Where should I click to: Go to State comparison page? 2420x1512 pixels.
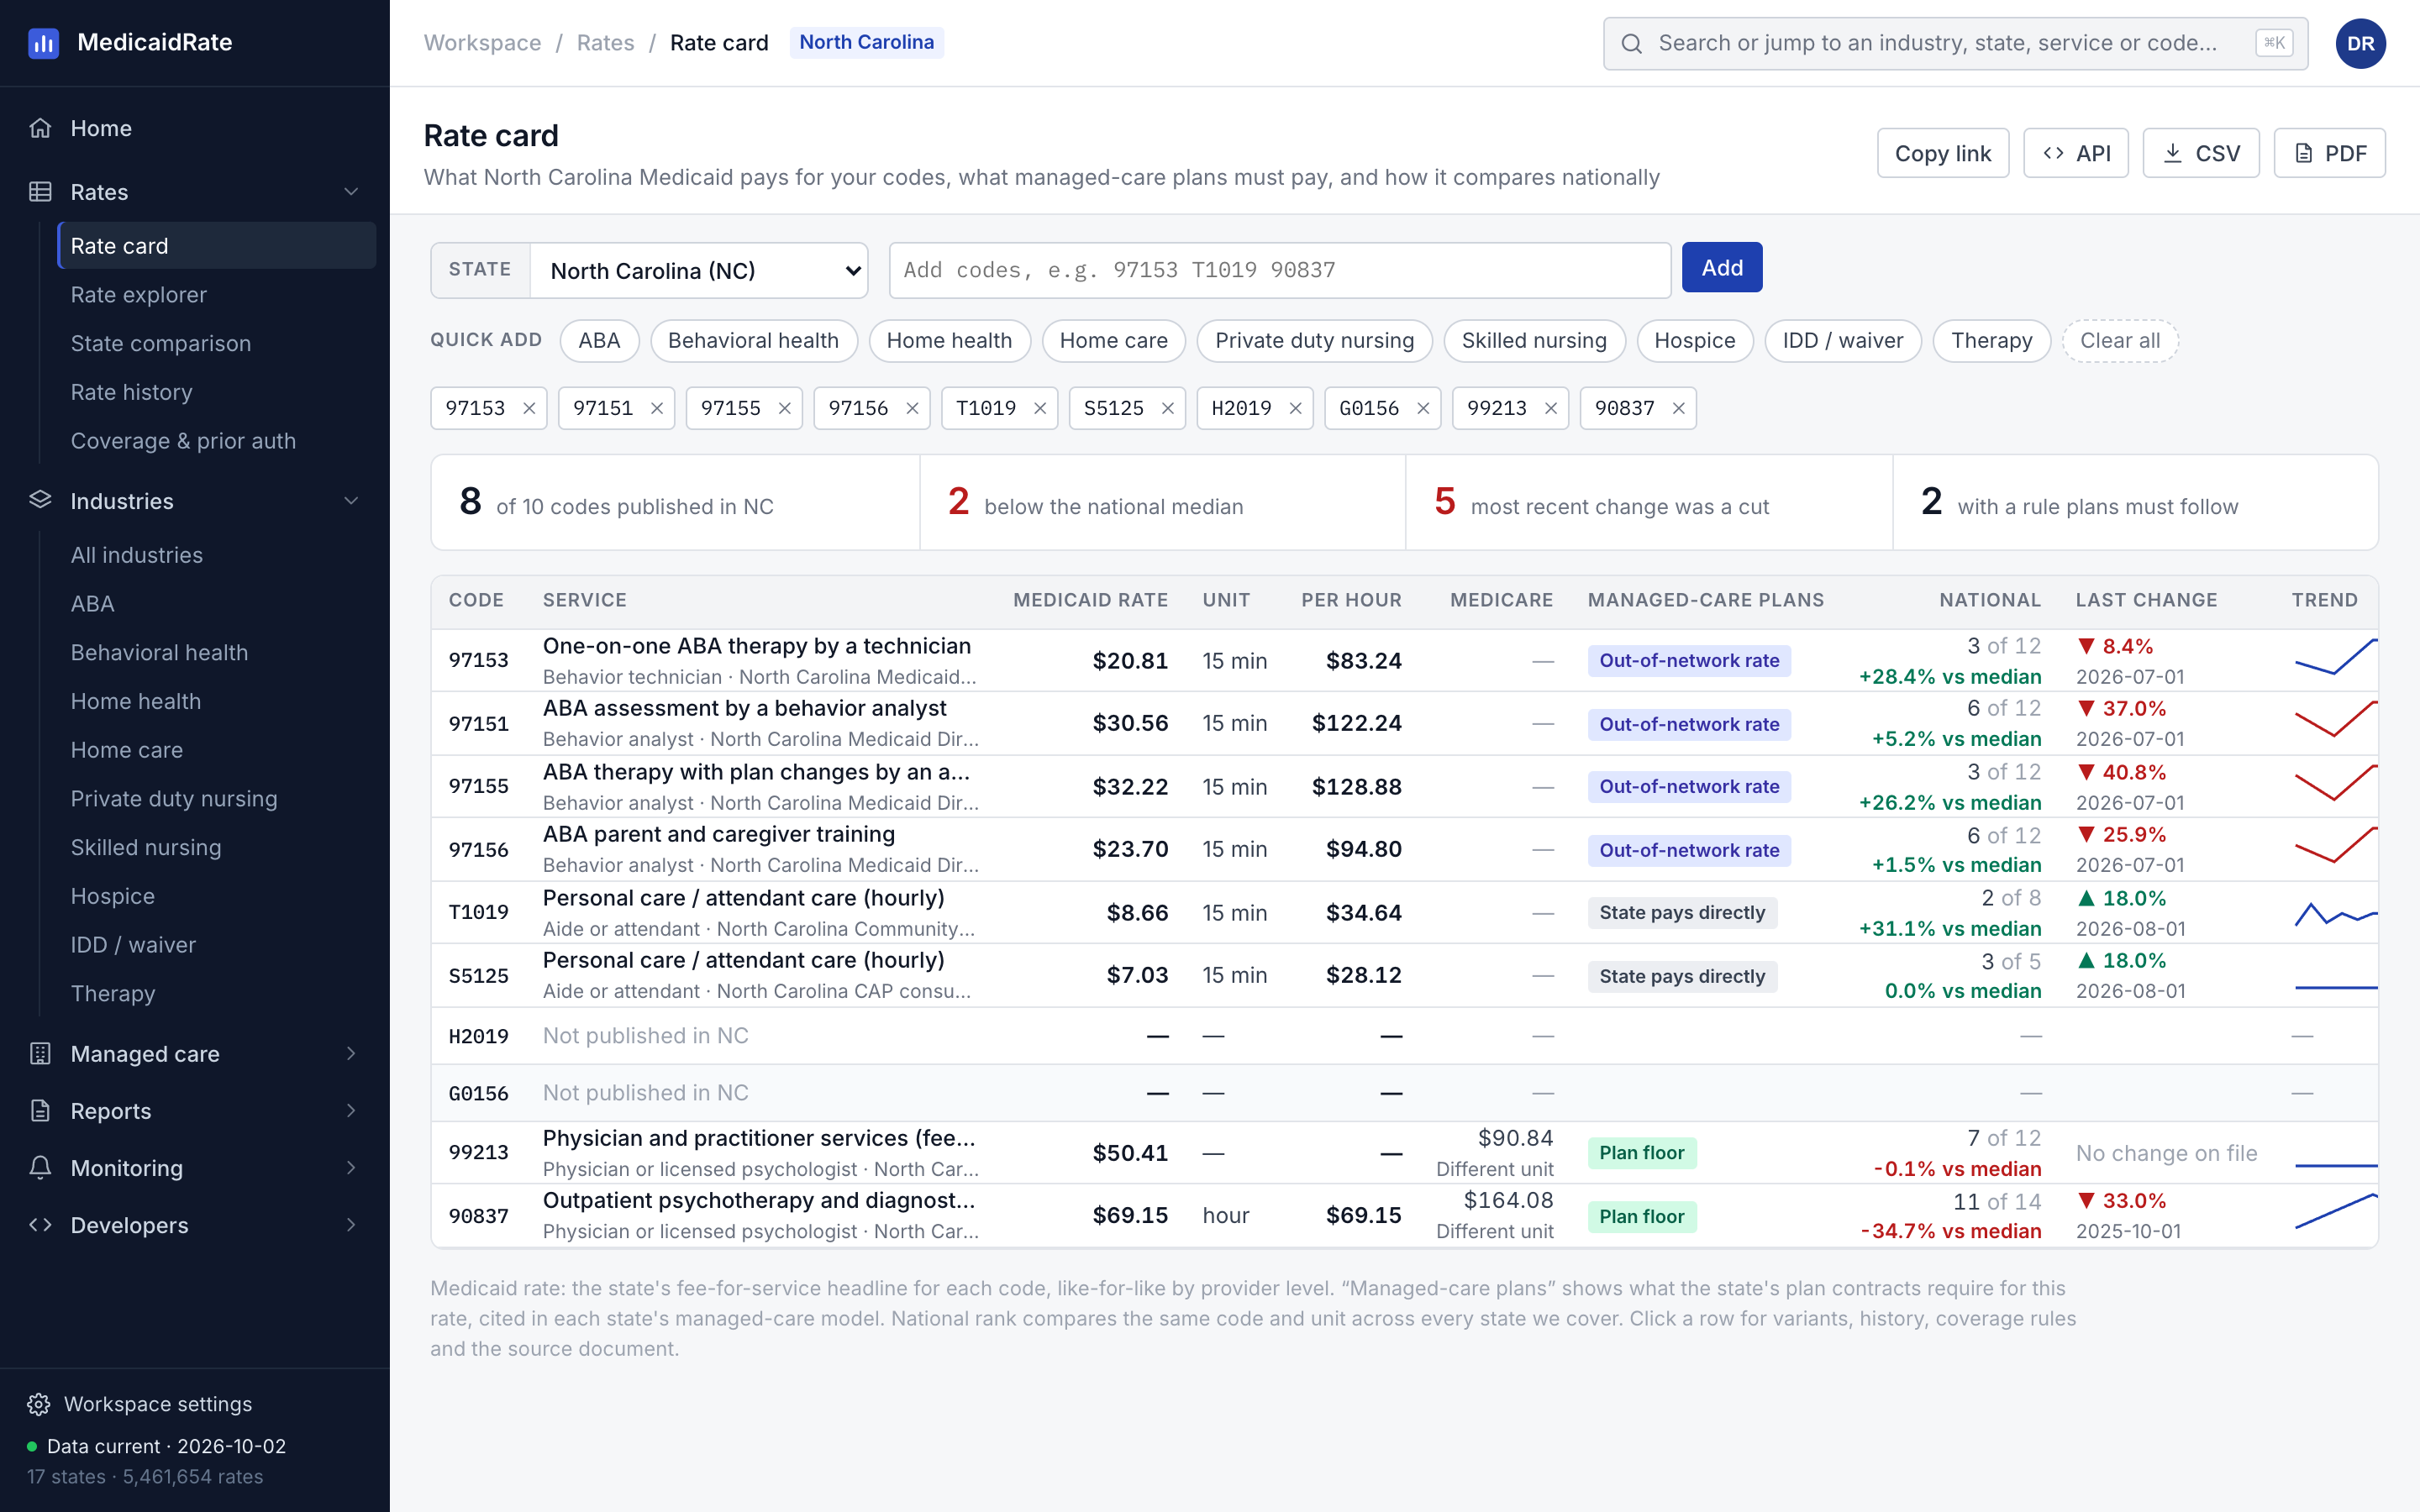point(216,343)
